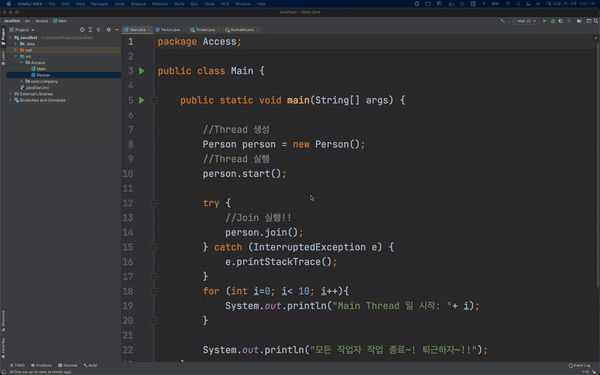Run the Main configuration with toolbar play button

pos(545,21)
